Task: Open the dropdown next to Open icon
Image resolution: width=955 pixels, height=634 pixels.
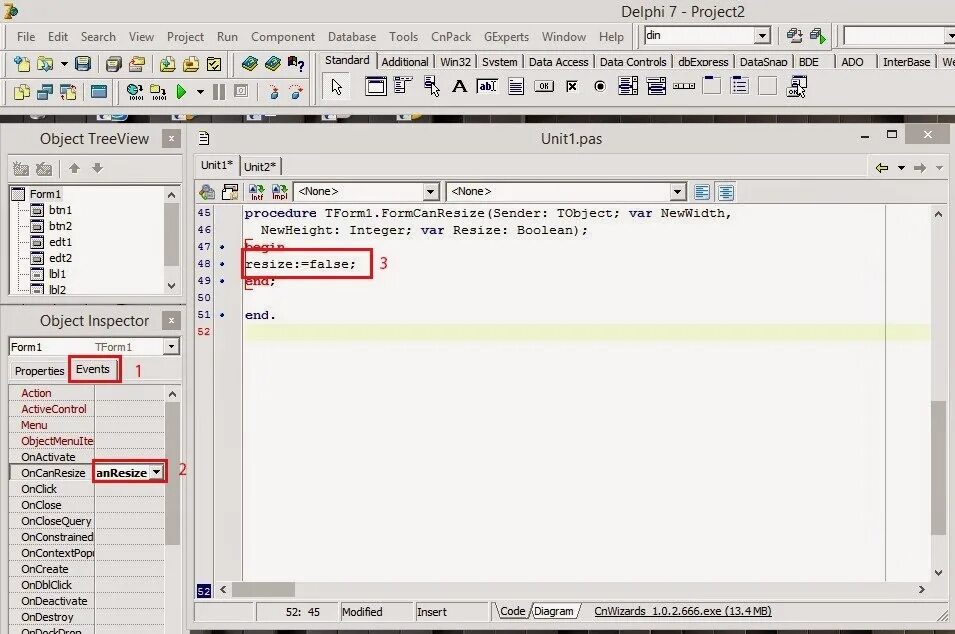Action: point(63,64)
